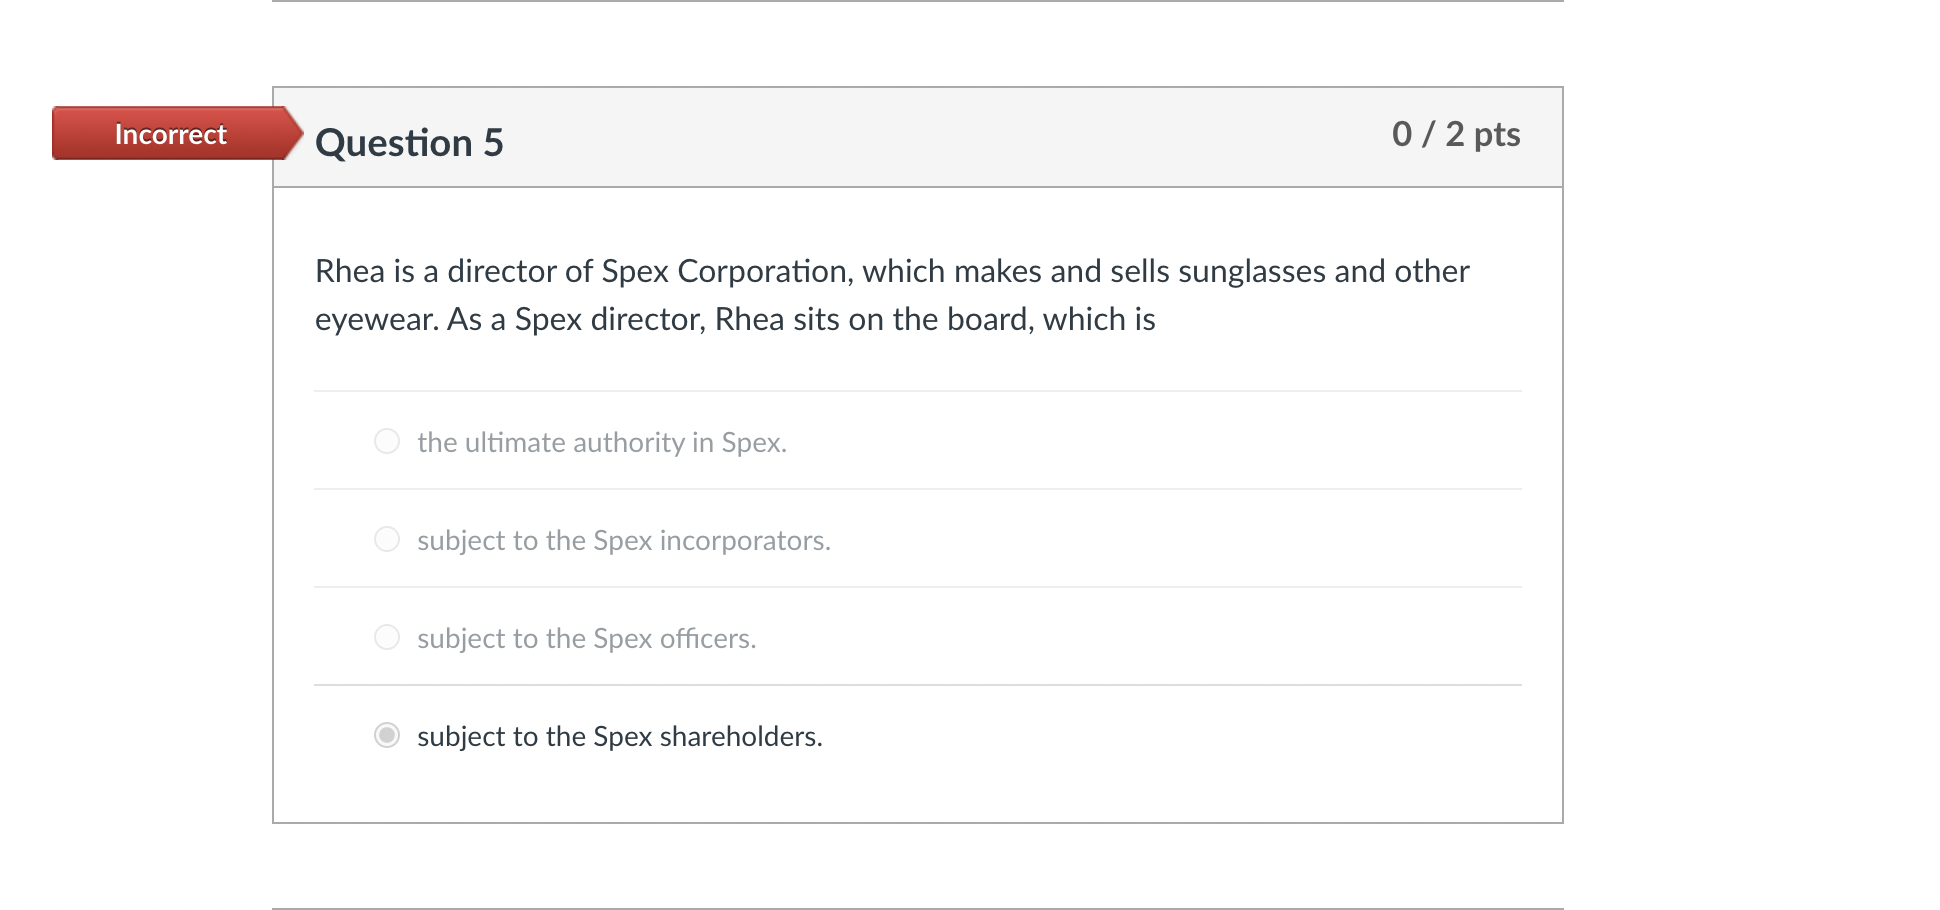
Task: Click the selected "subject to the Spex shareholders" radio
Action: point(386,736)
